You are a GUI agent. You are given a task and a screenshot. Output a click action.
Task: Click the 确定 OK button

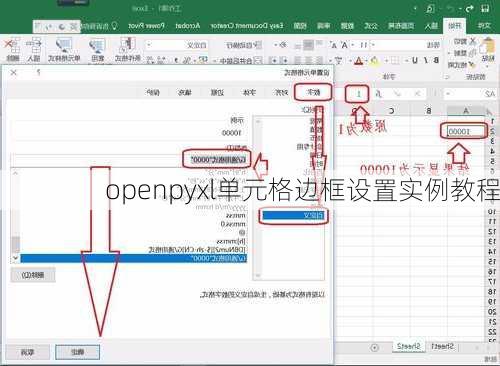77,352
